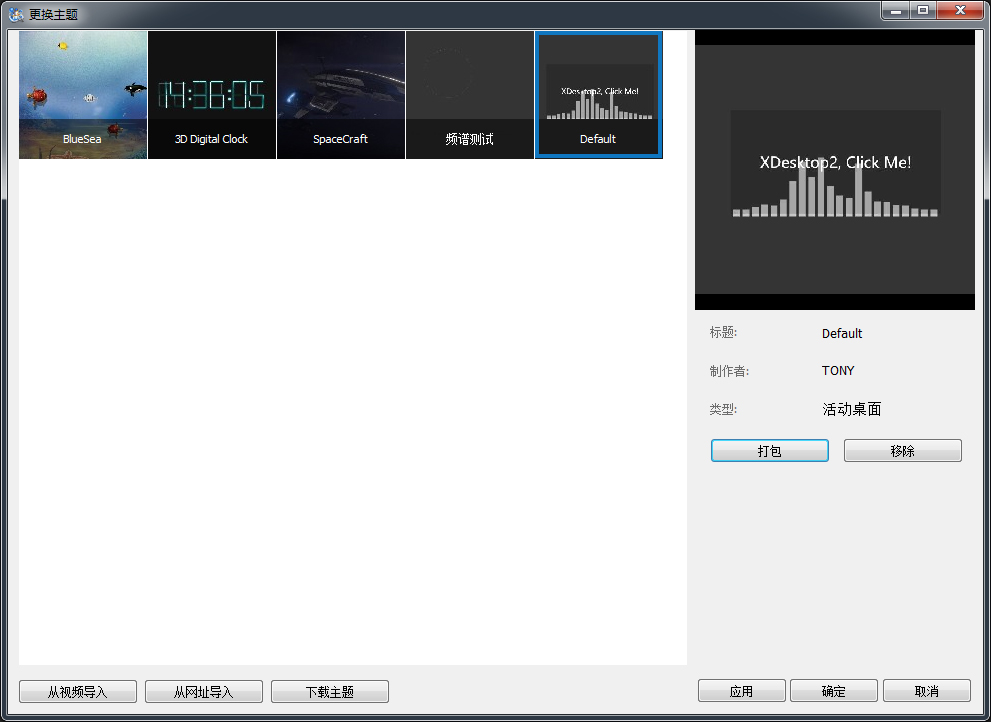Confirm theme selection with 确定 button
This screenshot has width=991, height=722.
[x=833, y=690]
